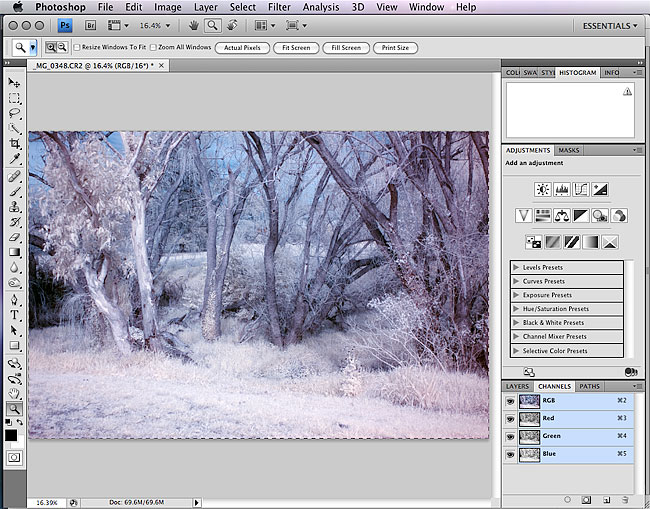Select the Blue channel thumbnail
The width and height of the screenshot is (650, 509).
click(x=527, y=454)
